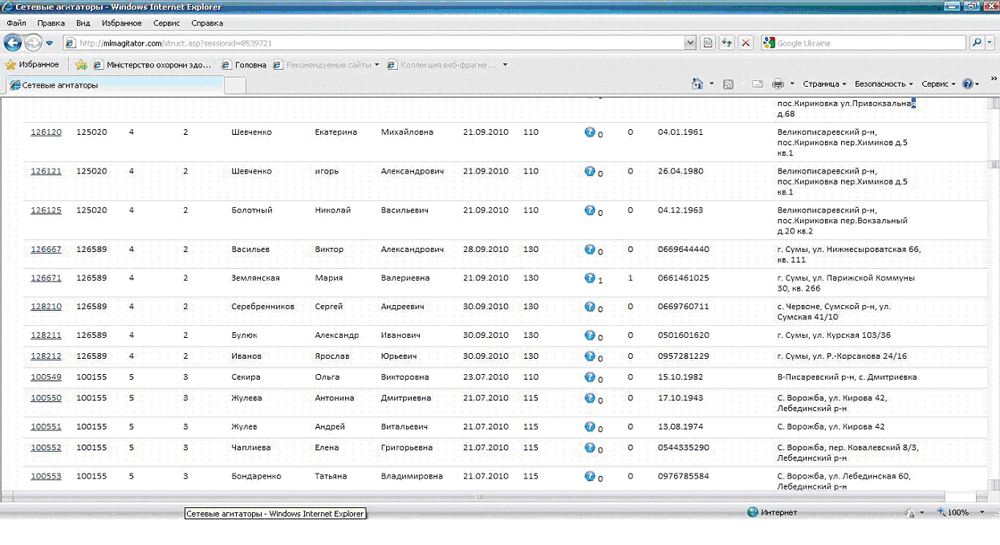1000x545 pixels.
Task: Open the zoom level 100% dropdown
Action: pyautogui.click(x=962, y=512)
